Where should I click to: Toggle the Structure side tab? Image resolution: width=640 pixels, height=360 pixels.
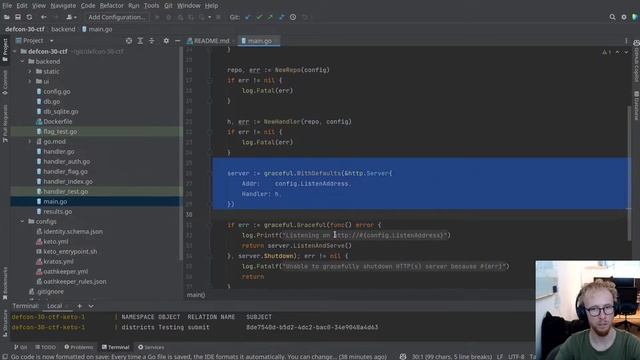point(5,323)
